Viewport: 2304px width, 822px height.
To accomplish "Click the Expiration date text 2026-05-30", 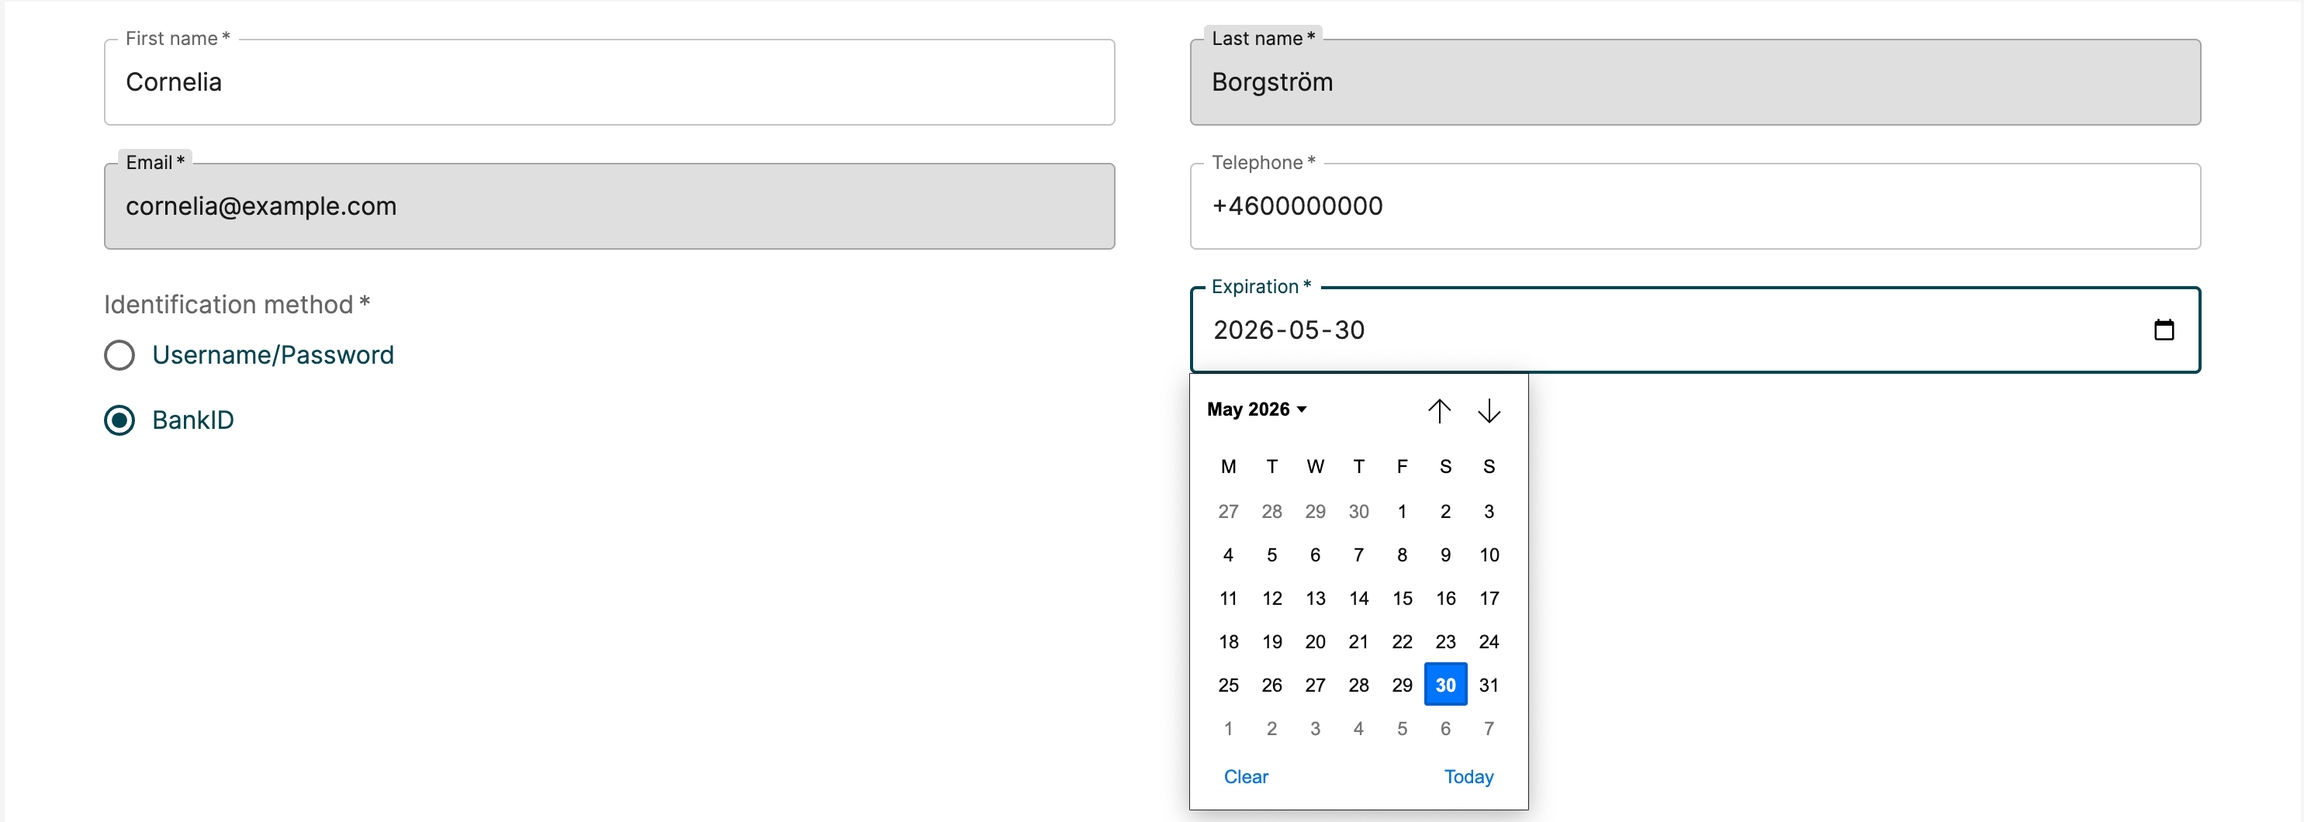I will point(1289,330).
